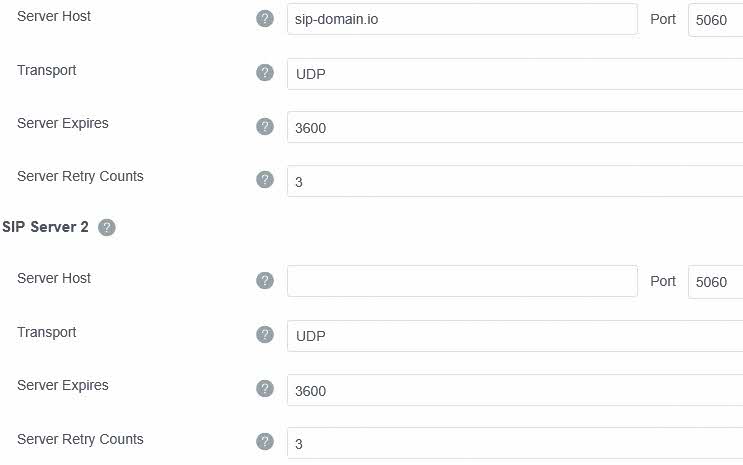Click first Server Retry Counts field
This screenshot has width=743, height=465.
coord(514,181)
